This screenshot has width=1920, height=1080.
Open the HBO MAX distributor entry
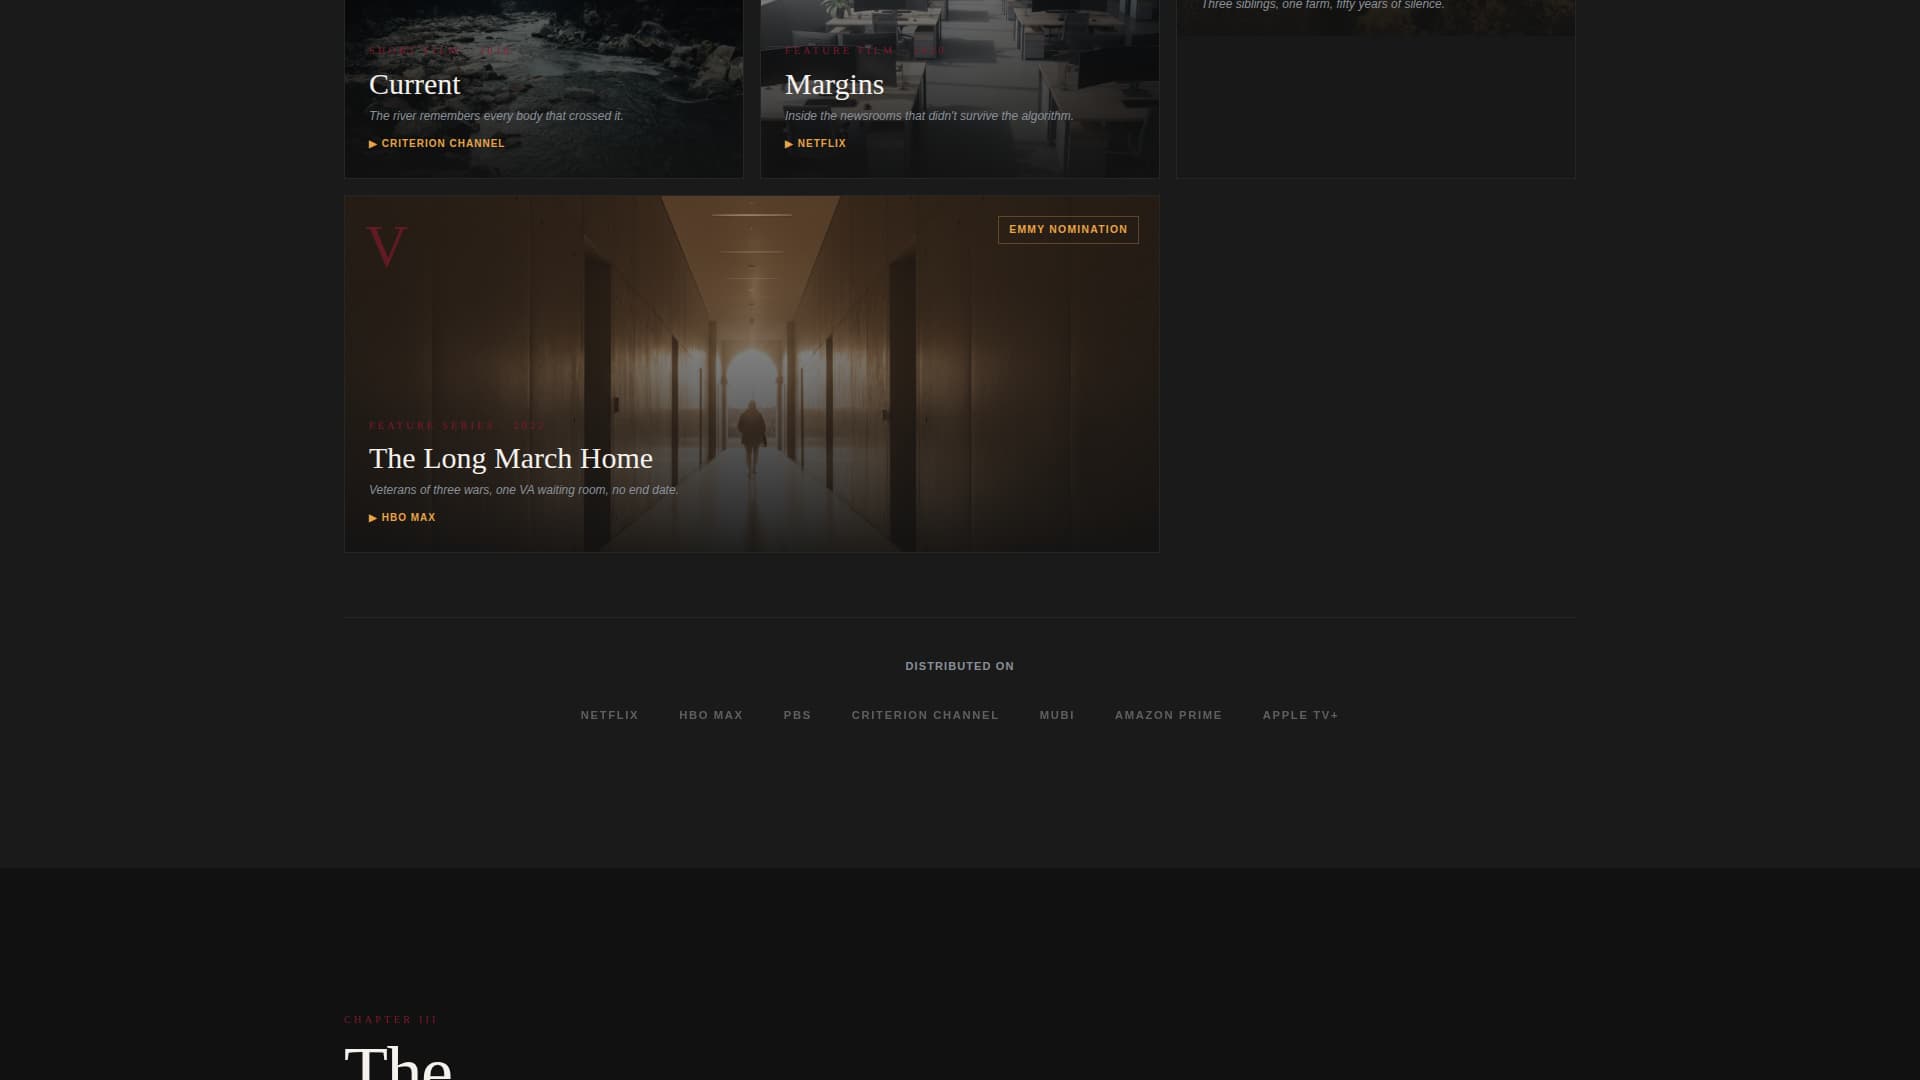point(711,715)
